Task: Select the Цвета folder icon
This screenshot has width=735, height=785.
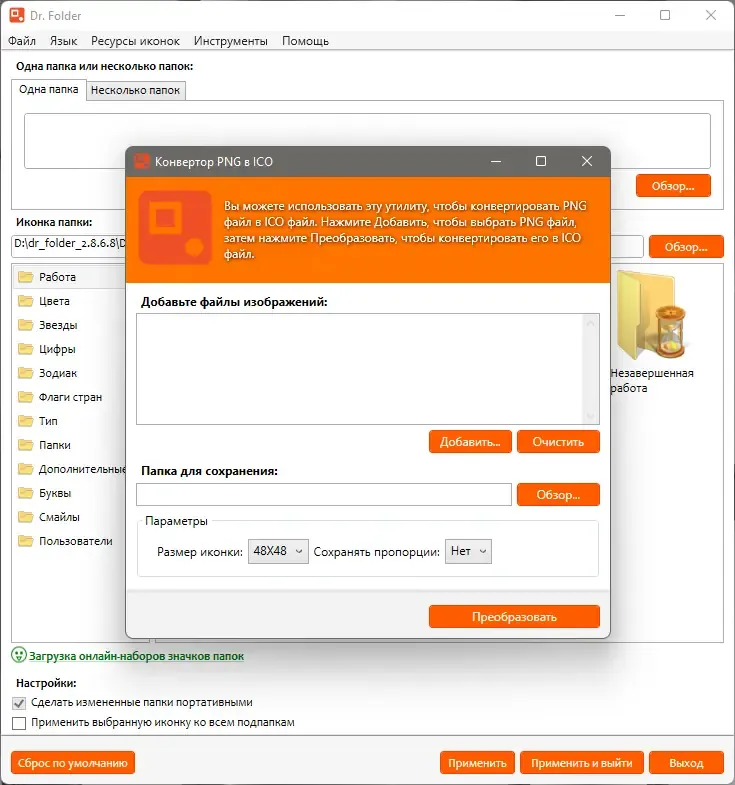Action: [x=25, y=301]
